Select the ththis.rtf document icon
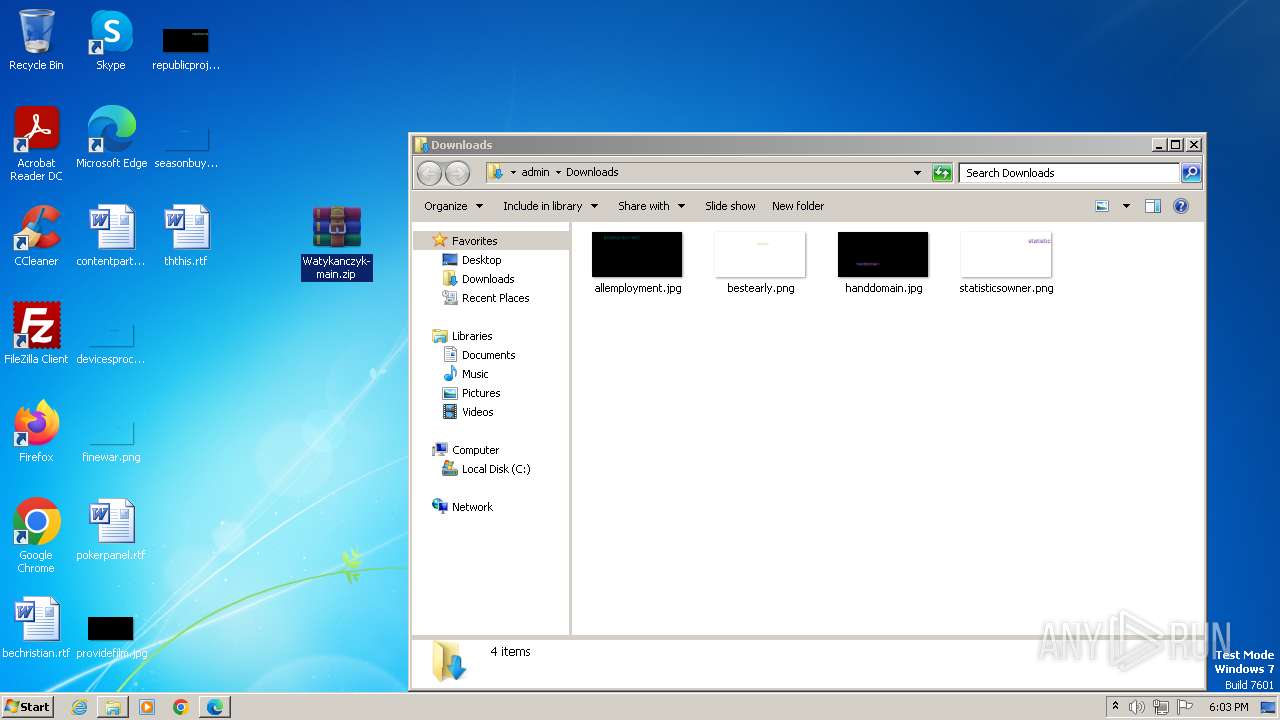 (x=186, y=236)
